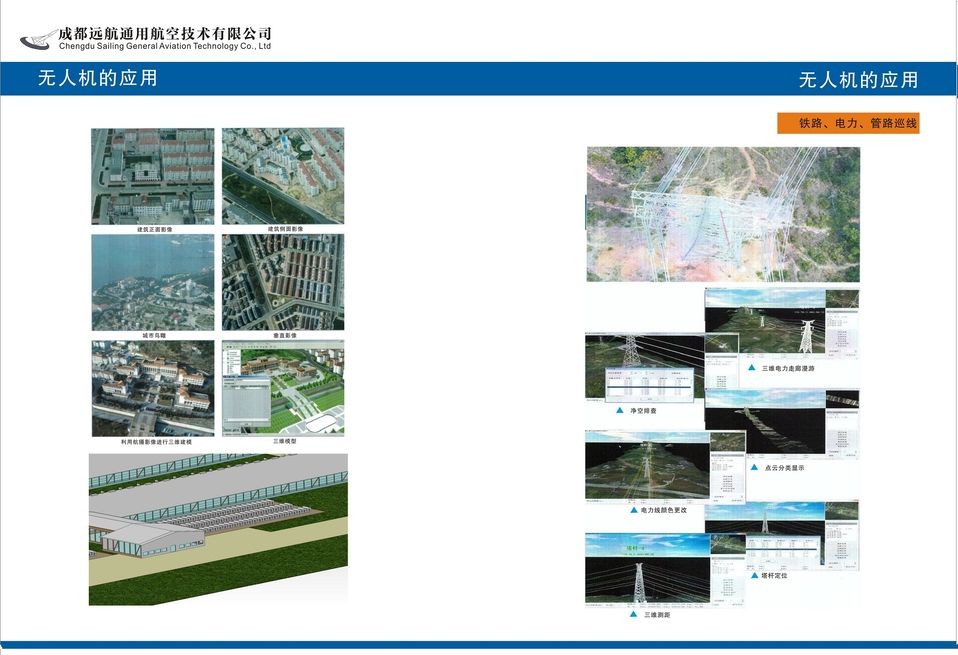Click the 电力线颜色更改 caption text
Screen dimensions: 958x655
coord(664,510)
